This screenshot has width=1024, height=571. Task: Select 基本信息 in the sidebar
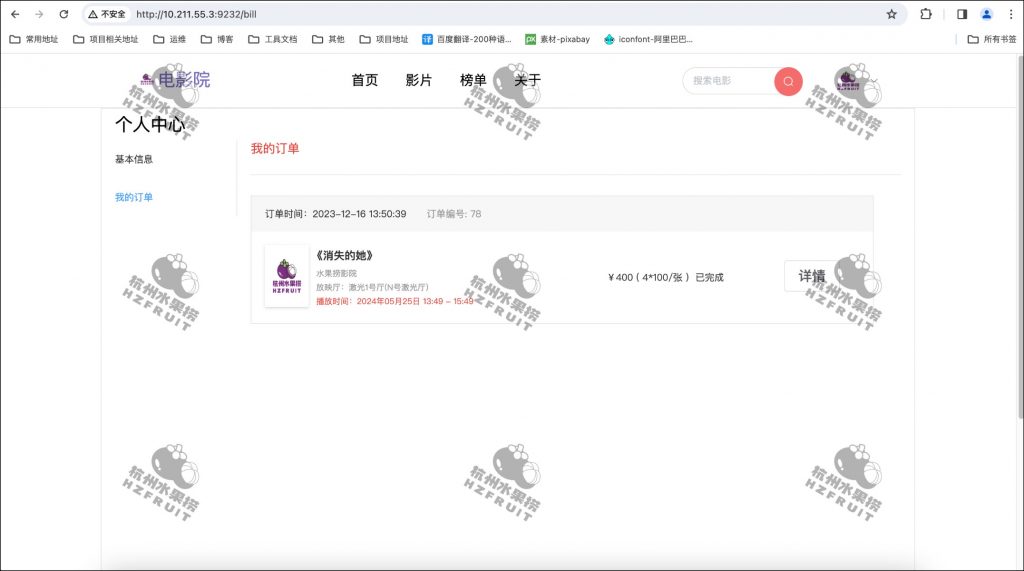(134, 159)
